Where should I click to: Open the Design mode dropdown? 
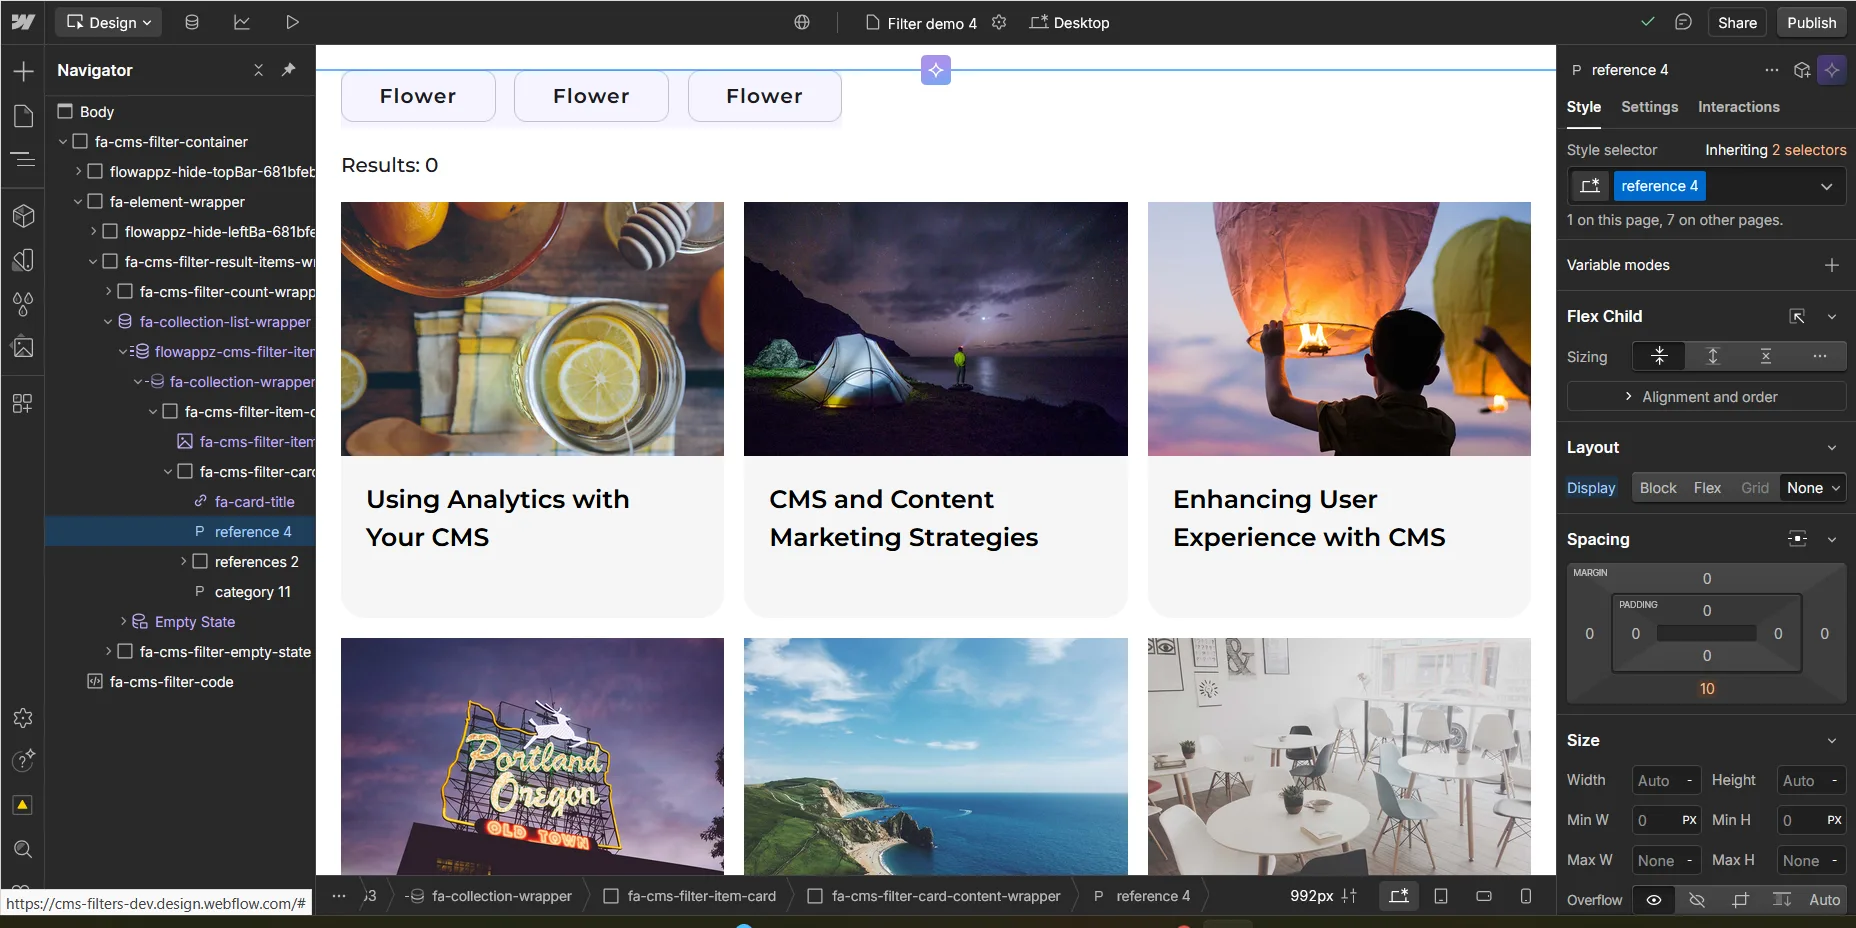(109, 22)
